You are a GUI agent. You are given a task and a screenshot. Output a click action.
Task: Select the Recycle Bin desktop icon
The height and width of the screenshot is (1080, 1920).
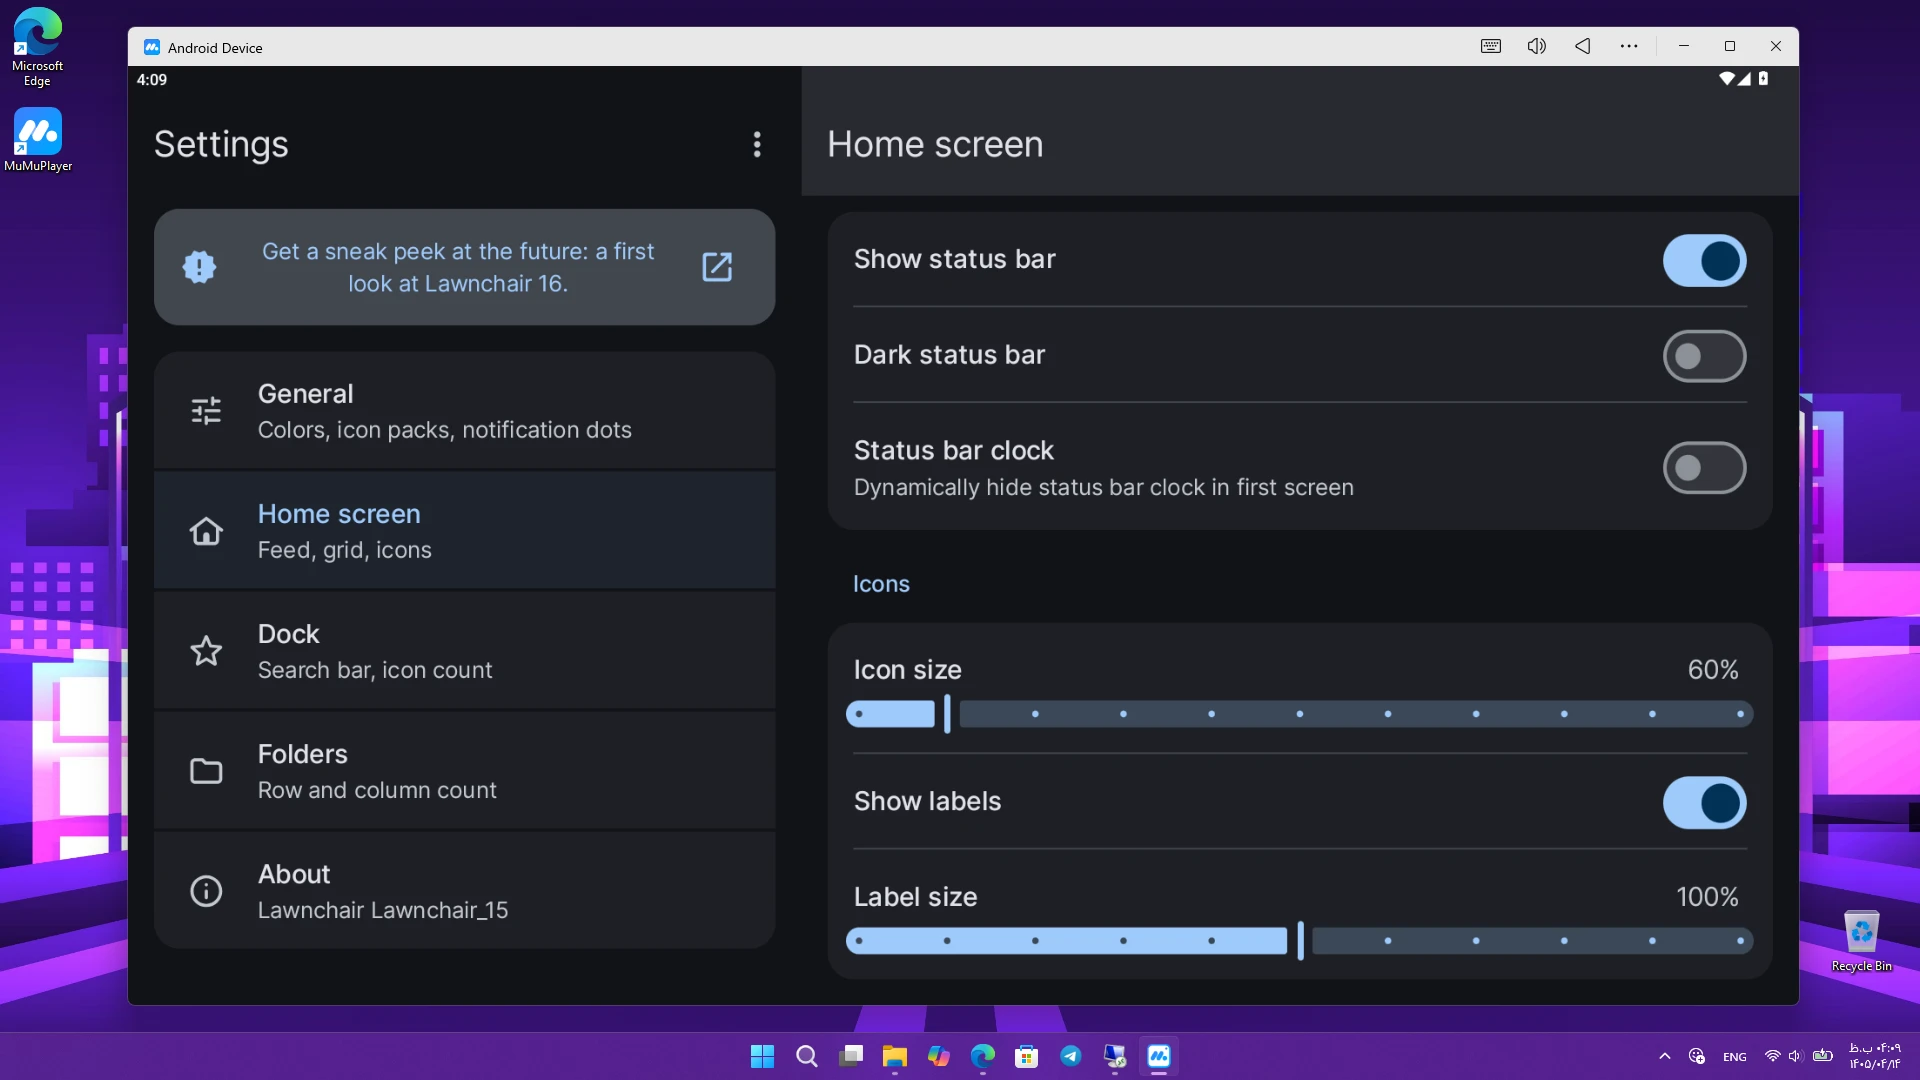point(1861,940)
